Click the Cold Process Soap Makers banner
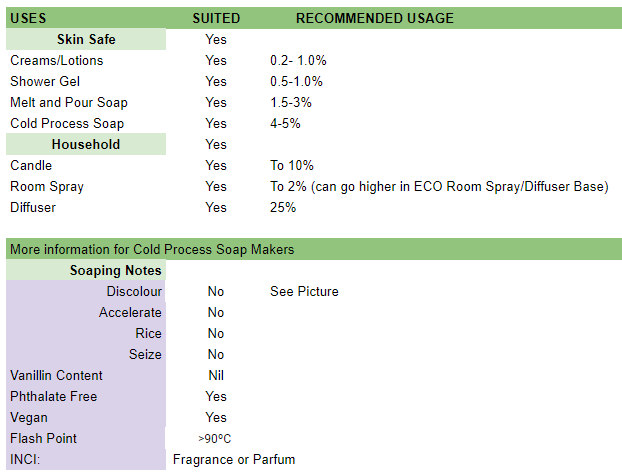Image resolution: width=622 pixels, height=472 pixels. tap(151, 249)
